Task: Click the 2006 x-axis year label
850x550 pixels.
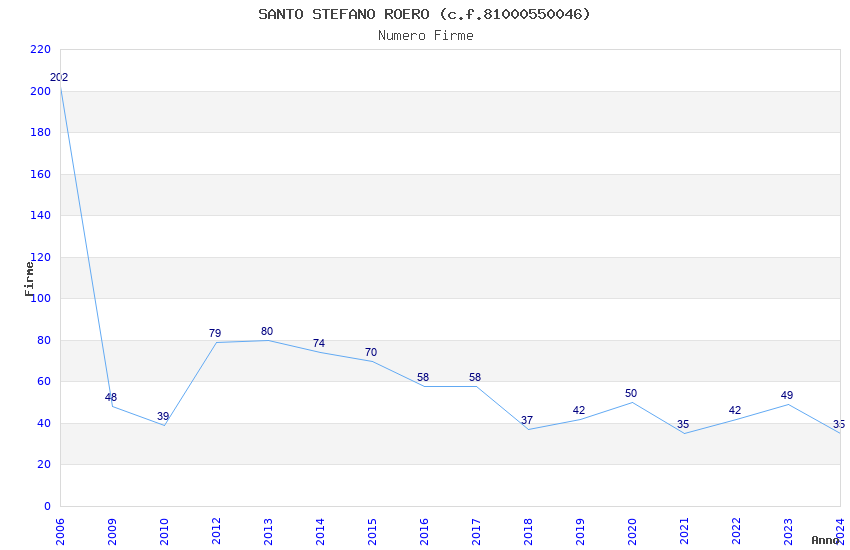Action: 60,531
